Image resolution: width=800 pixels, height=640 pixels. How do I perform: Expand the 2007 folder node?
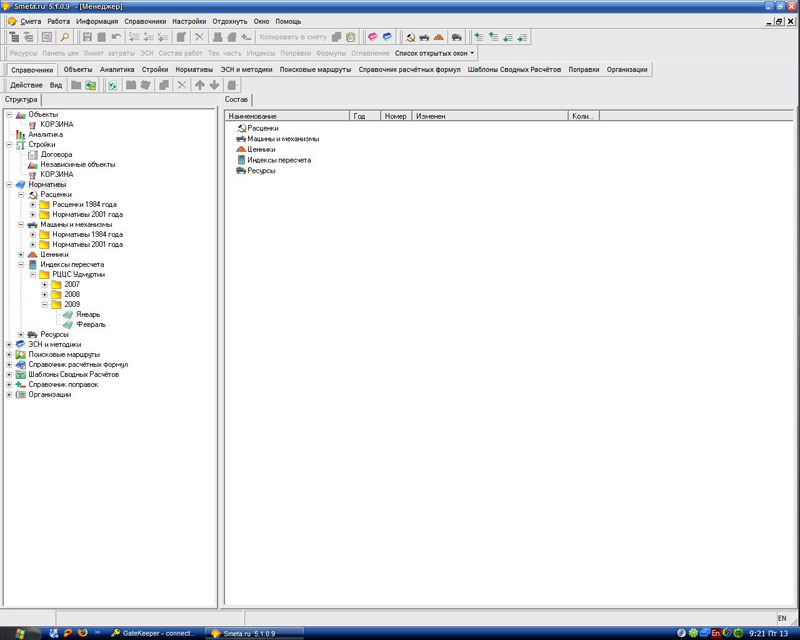pyautogui.click(x=44, y=284)
